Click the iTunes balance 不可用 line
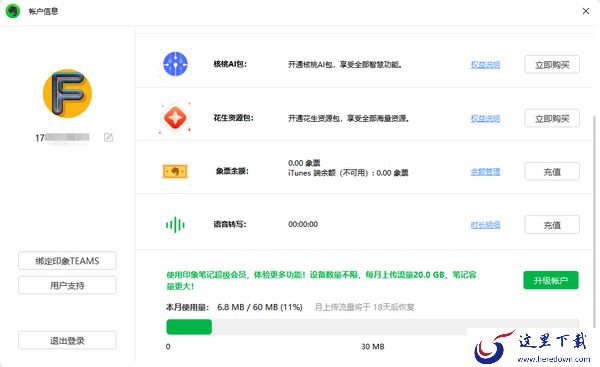This screenshot has height=367, width=600. coord(348,173)
